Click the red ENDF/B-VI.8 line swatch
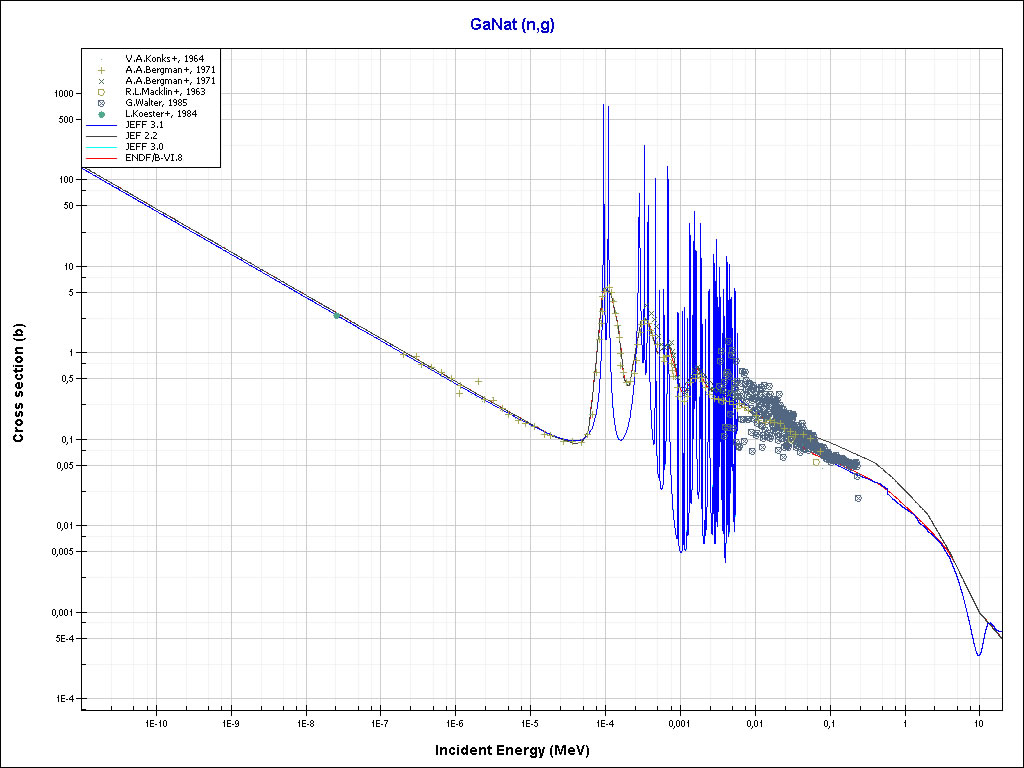 pos(101,158)
